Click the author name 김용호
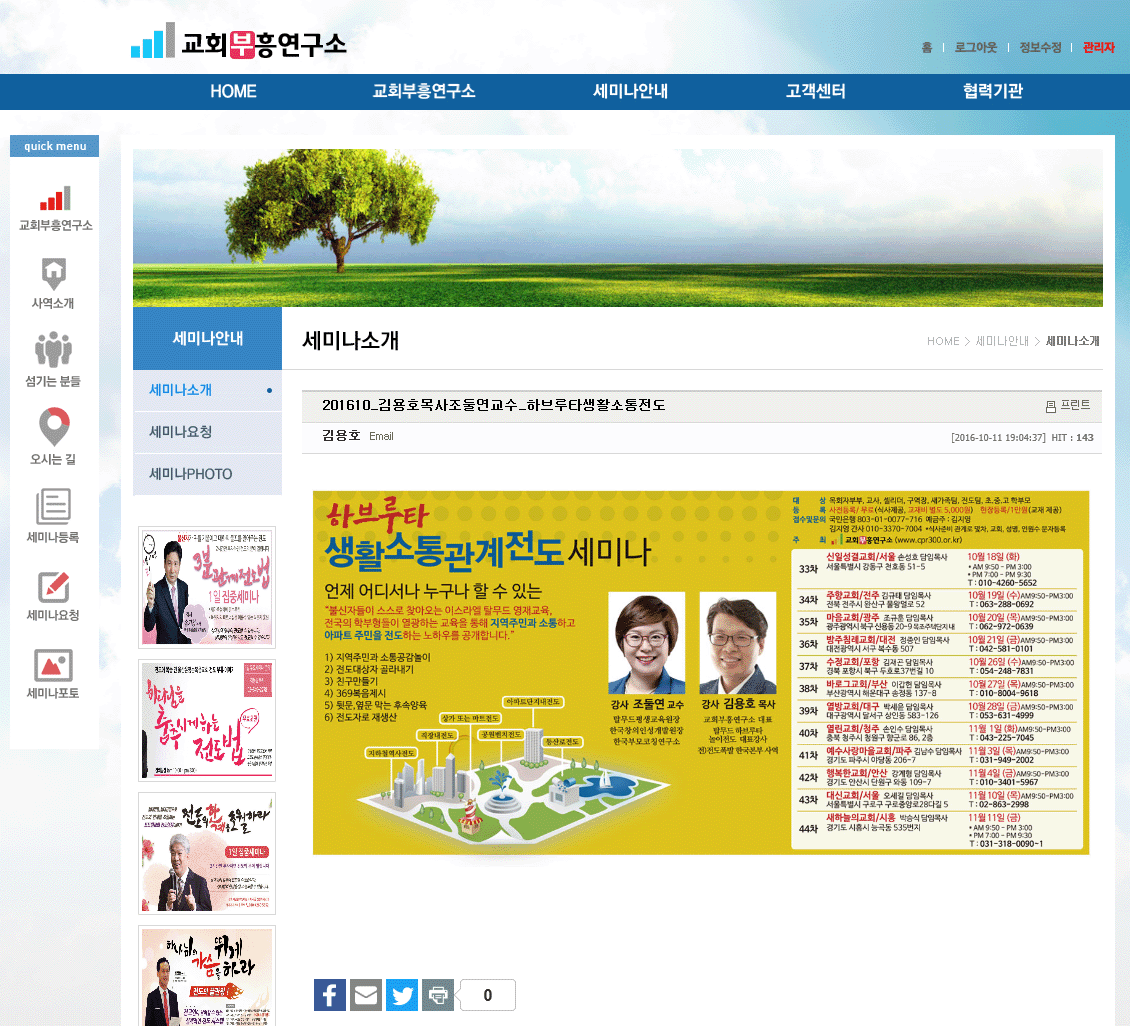The height and width of the screenshot is (1026, 1130). point(341,435)
